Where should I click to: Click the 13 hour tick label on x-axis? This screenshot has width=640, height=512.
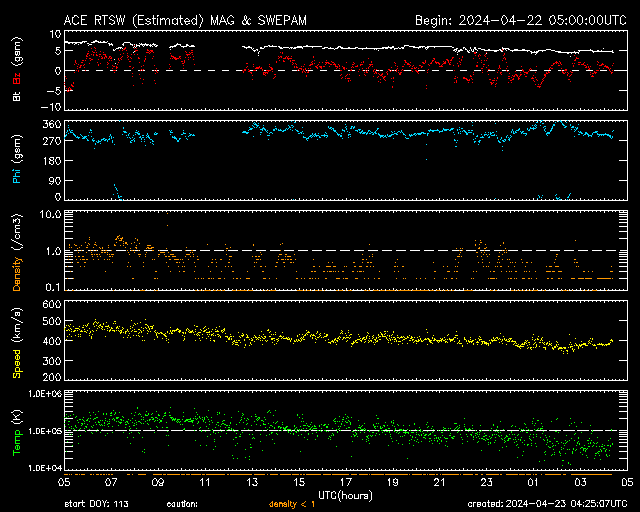(253, 481)
